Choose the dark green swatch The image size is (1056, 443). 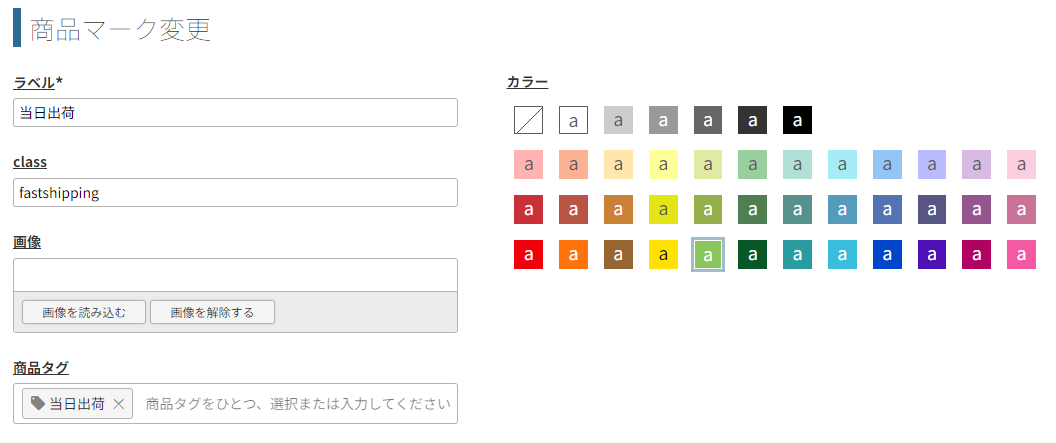click(x=752, y=255)
